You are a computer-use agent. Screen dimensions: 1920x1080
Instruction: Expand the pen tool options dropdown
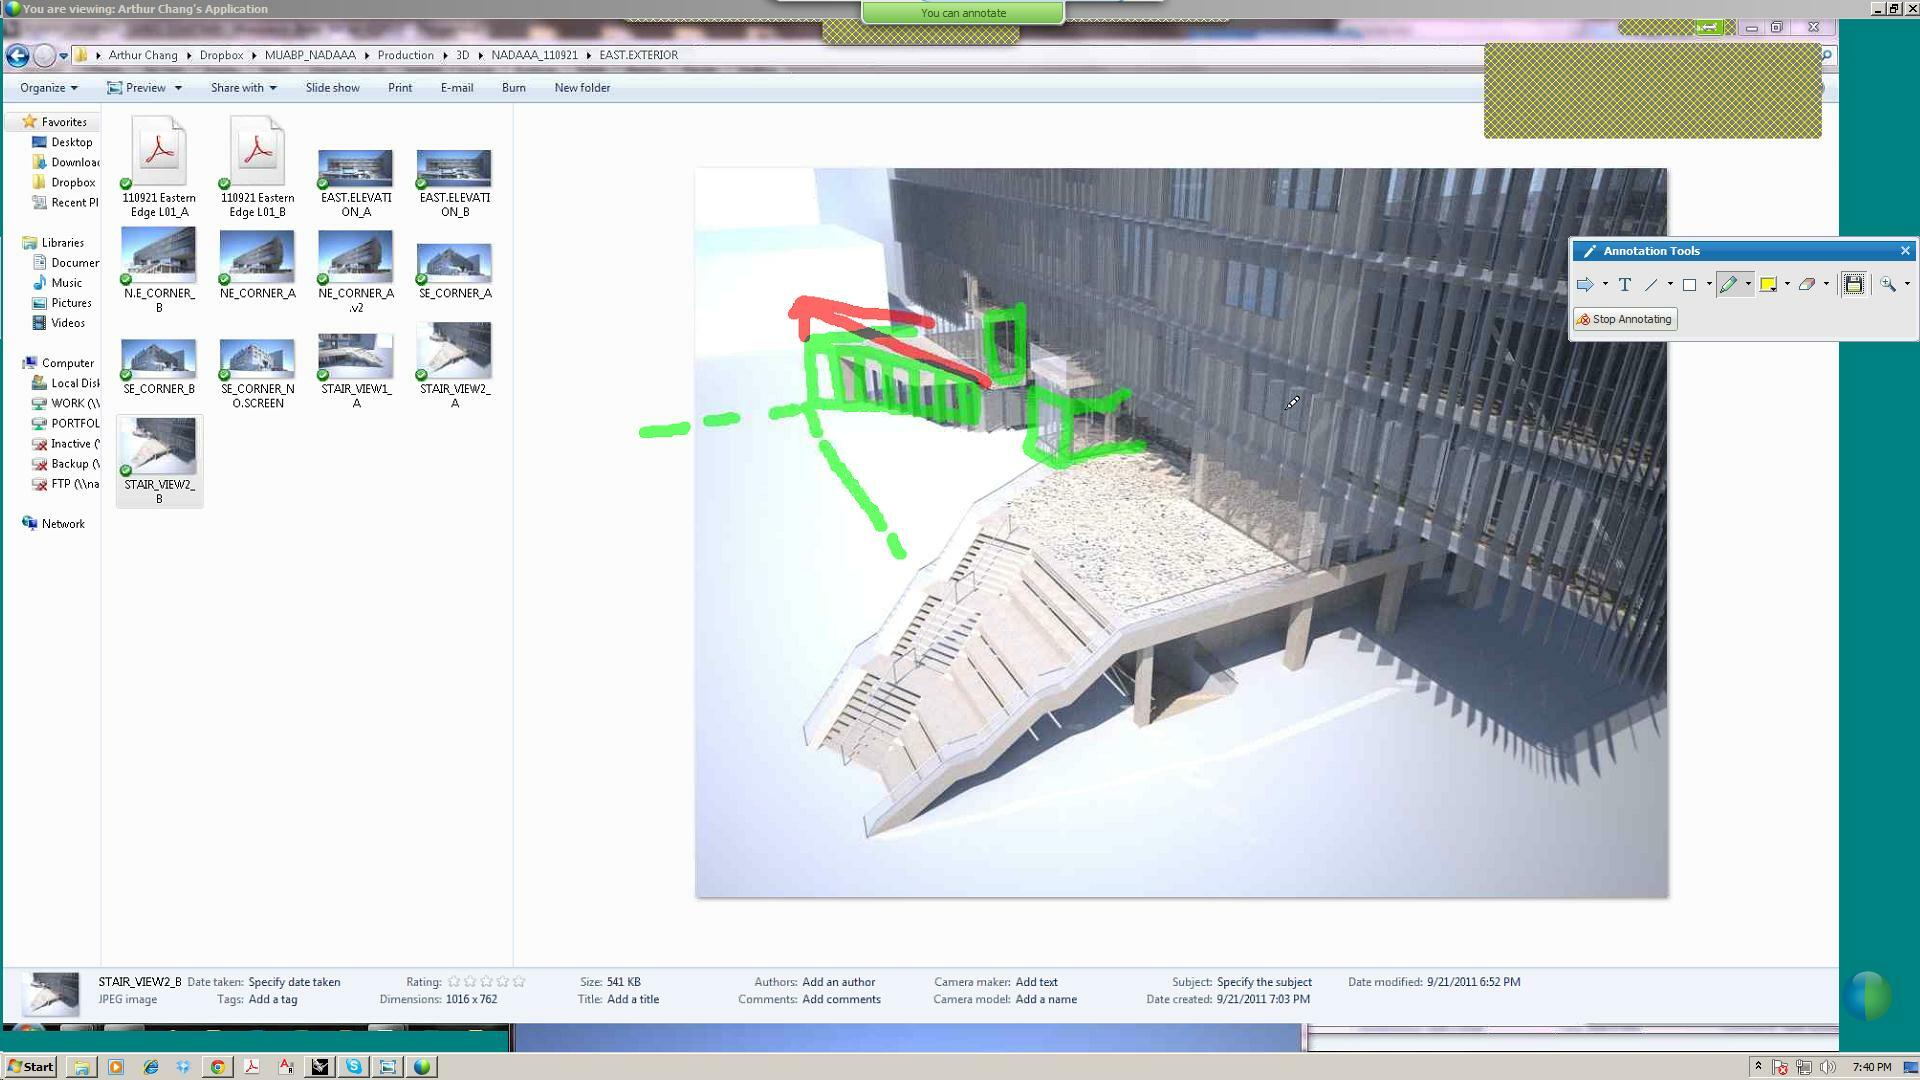(x=1748, y=285)
